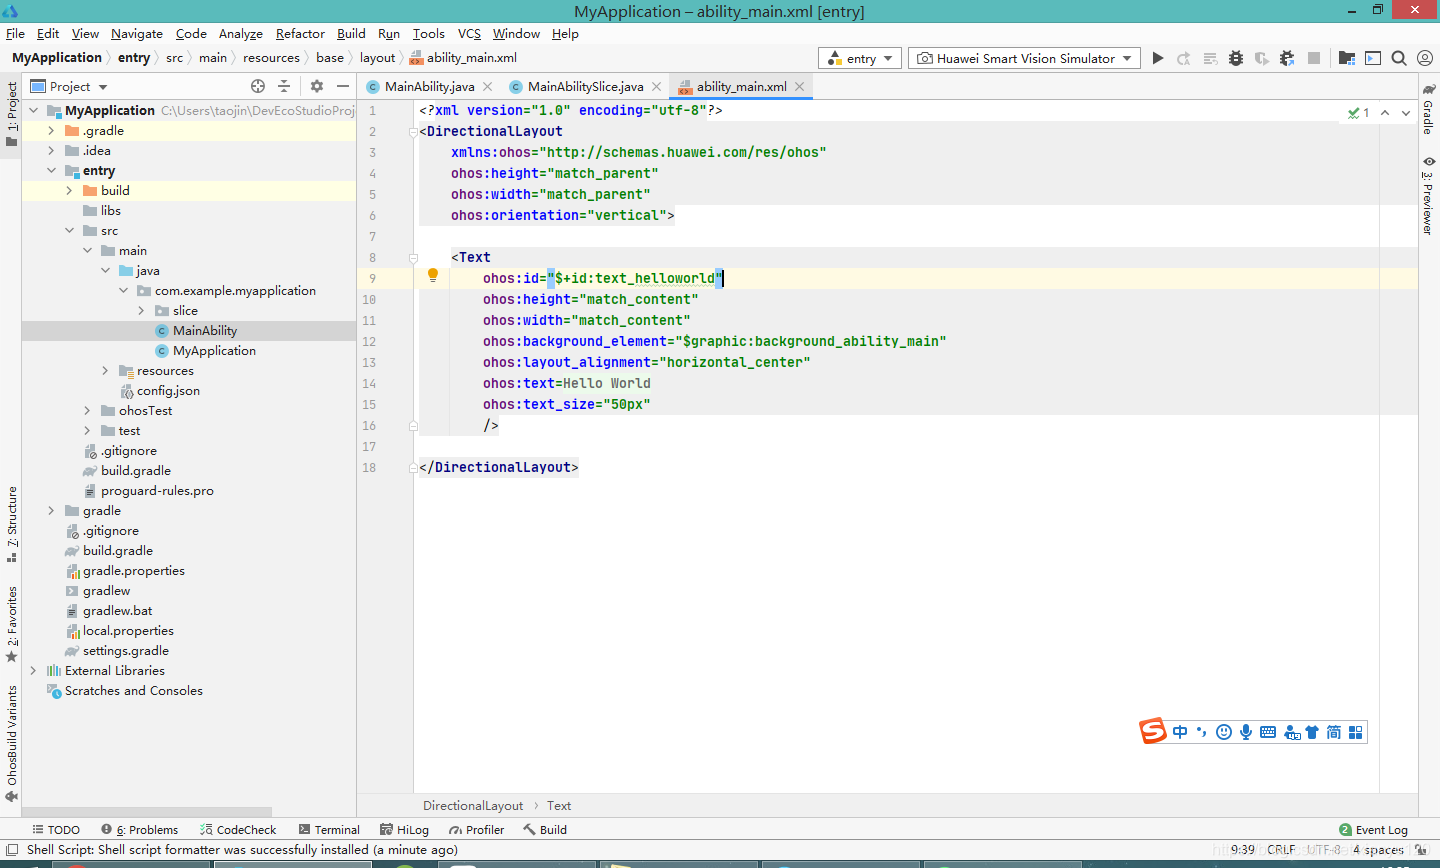The height and width of the screenshot is (868, 1440).
Task: Toggle IME Chinese/English mode
Action: point(1180,732)
